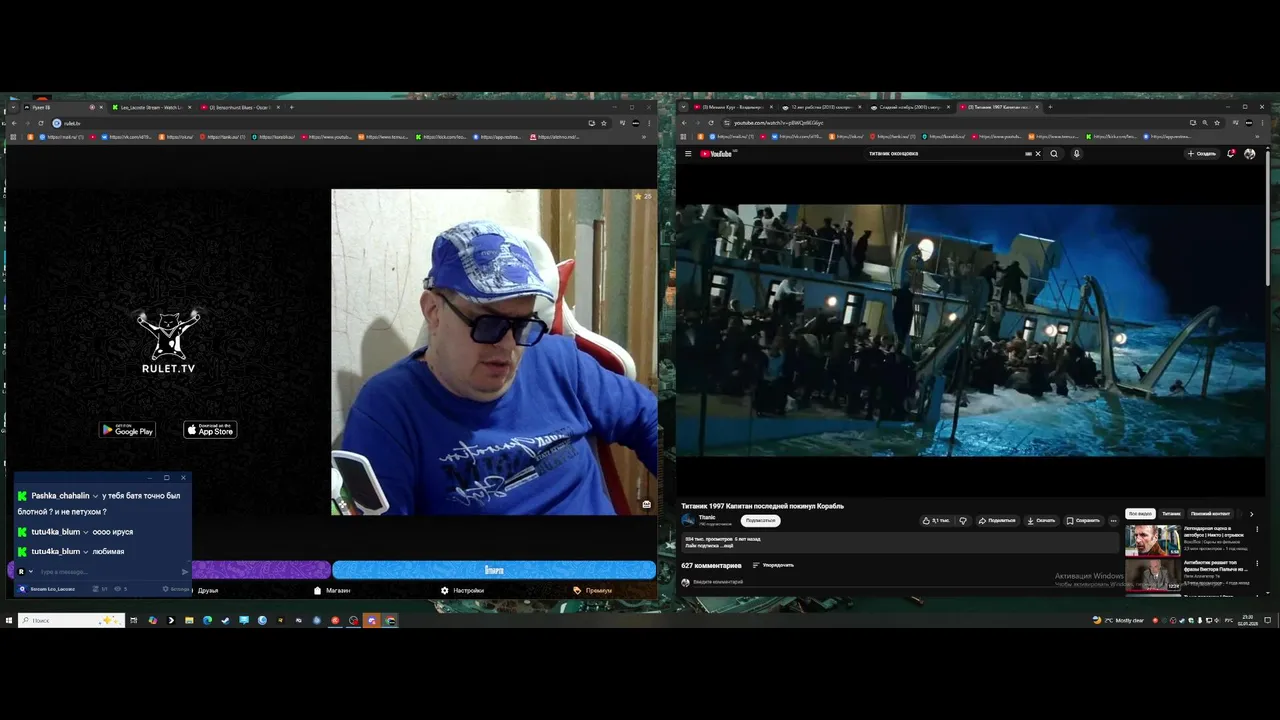
Task: Select the 'Похожий контент' filter chip
Action: (1210, 514)
